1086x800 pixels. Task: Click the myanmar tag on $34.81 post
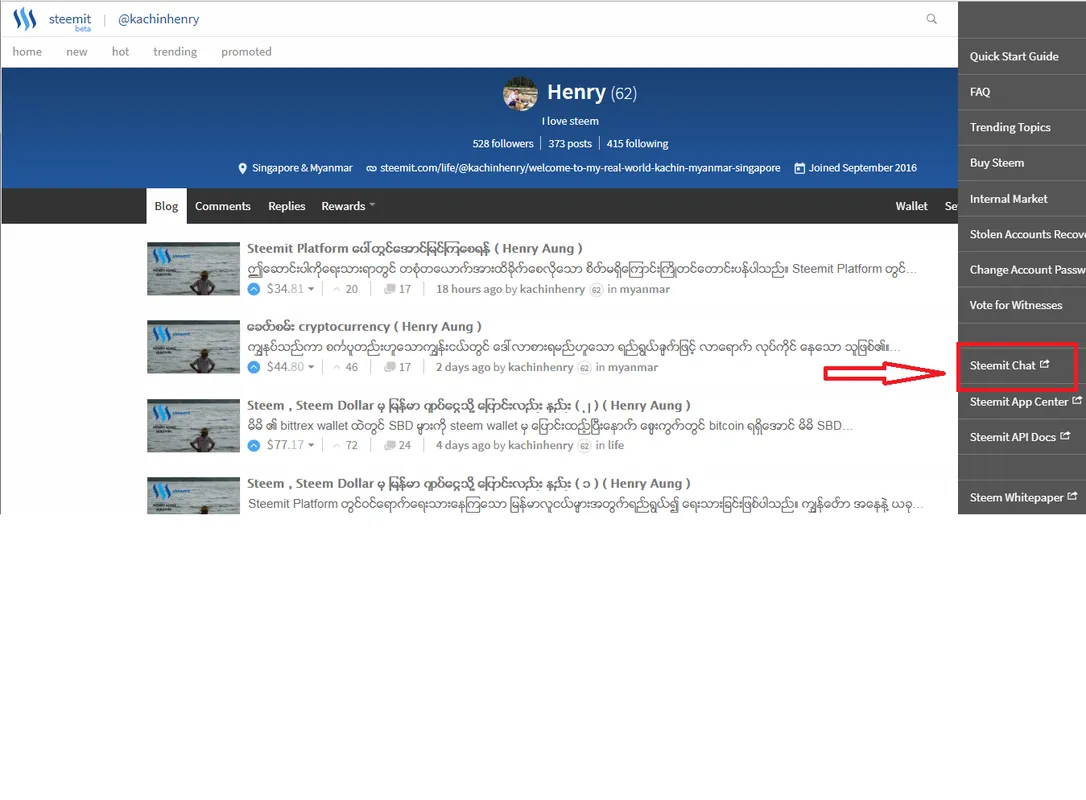point(644,289)
